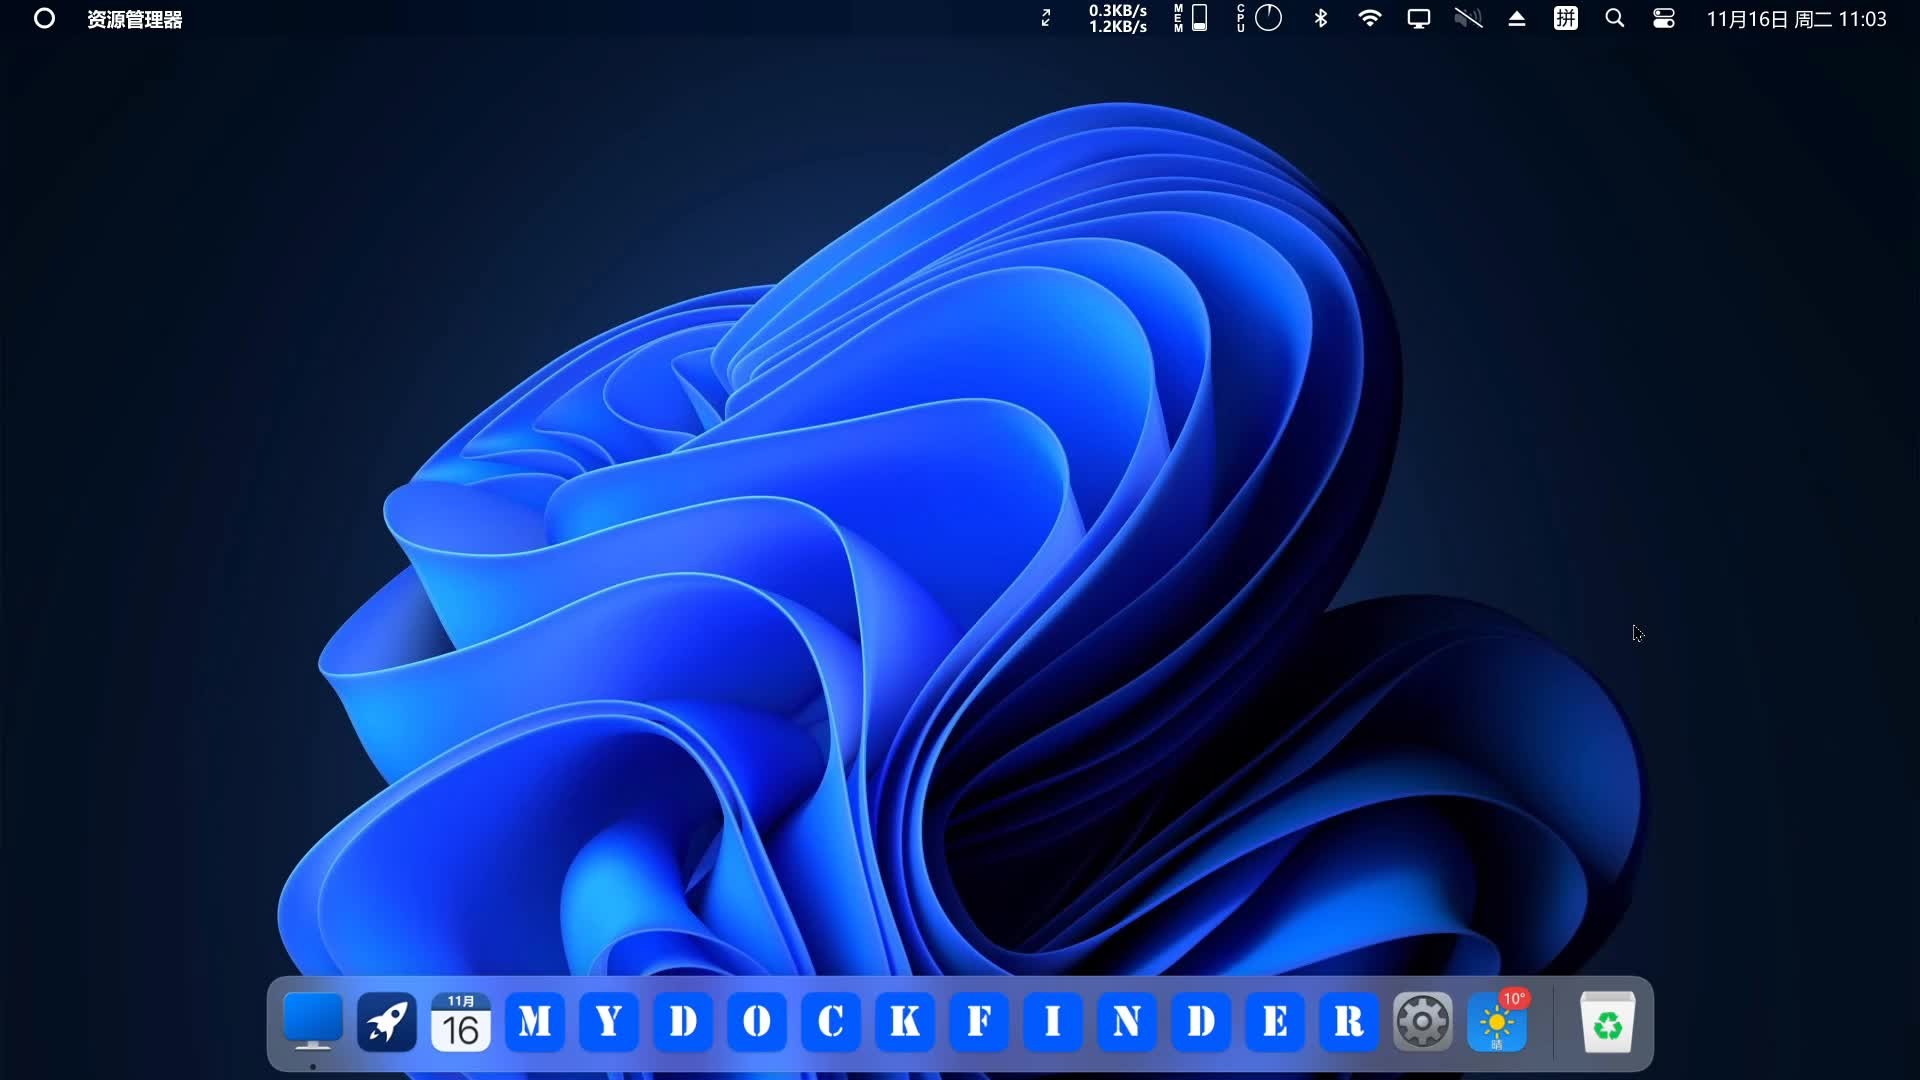Open the gear settings icon in dock
This screenshot has height=1080, width=1920.
(x=1422, y=1022)
